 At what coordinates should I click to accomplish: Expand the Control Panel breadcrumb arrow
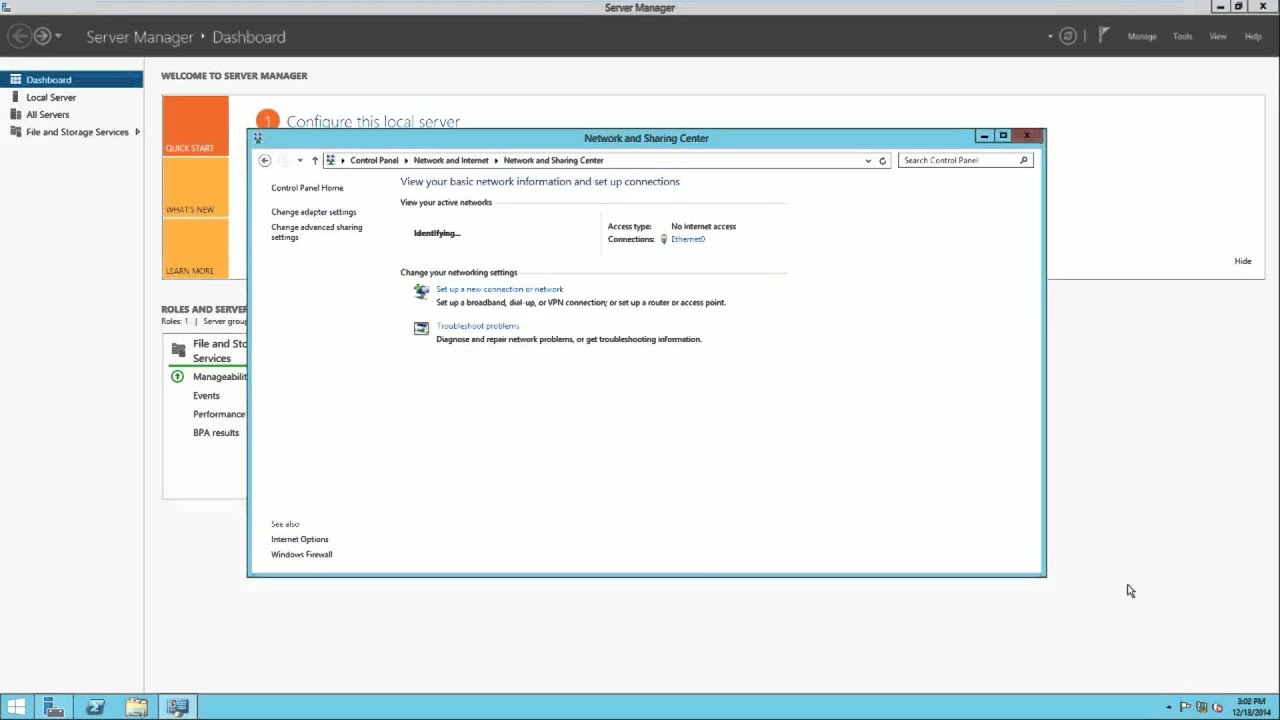tap(406, 160)
